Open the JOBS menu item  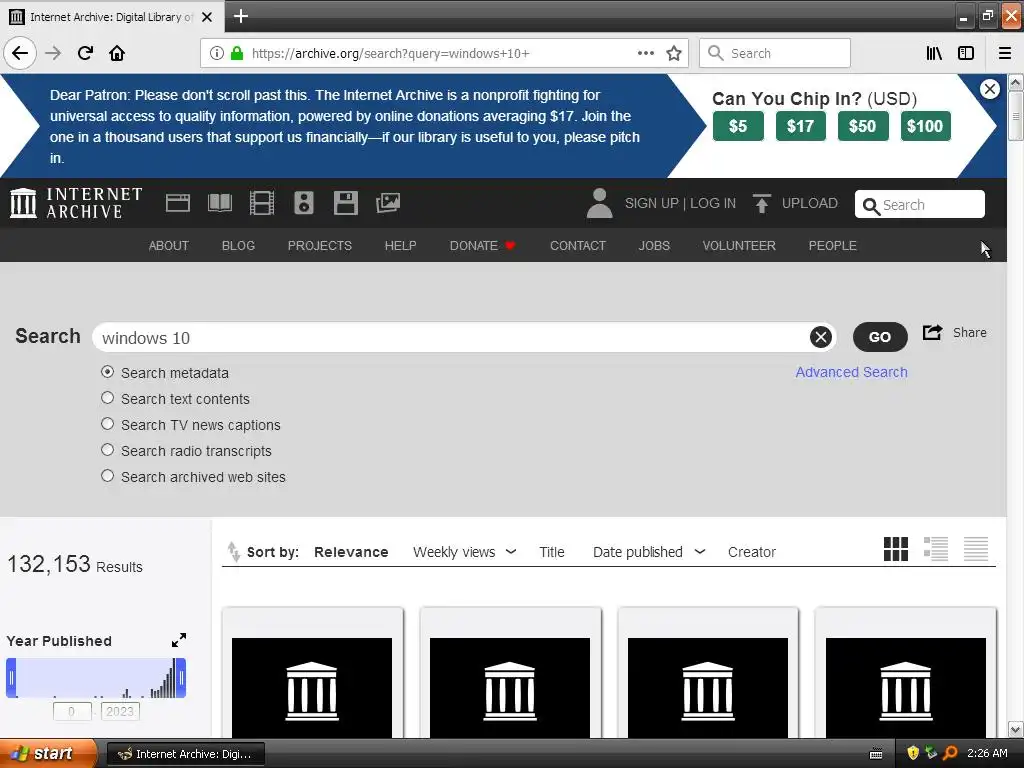(654, 246)
